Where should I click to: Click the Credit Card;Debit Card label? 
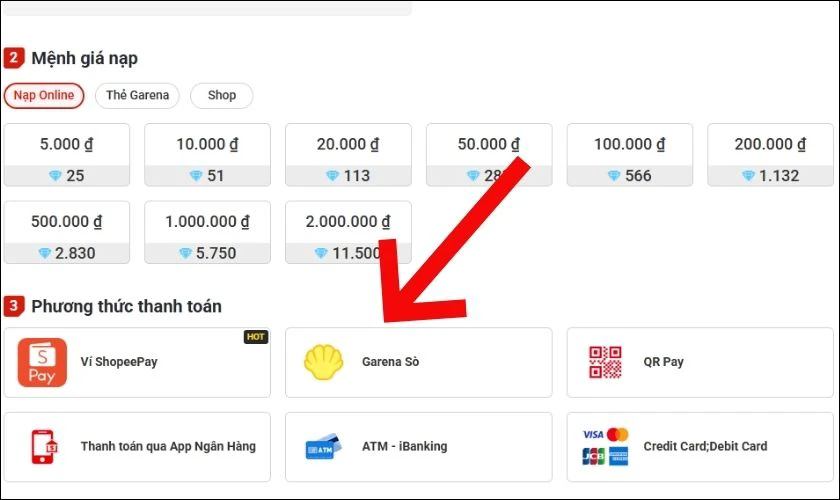tap(705, 447)
